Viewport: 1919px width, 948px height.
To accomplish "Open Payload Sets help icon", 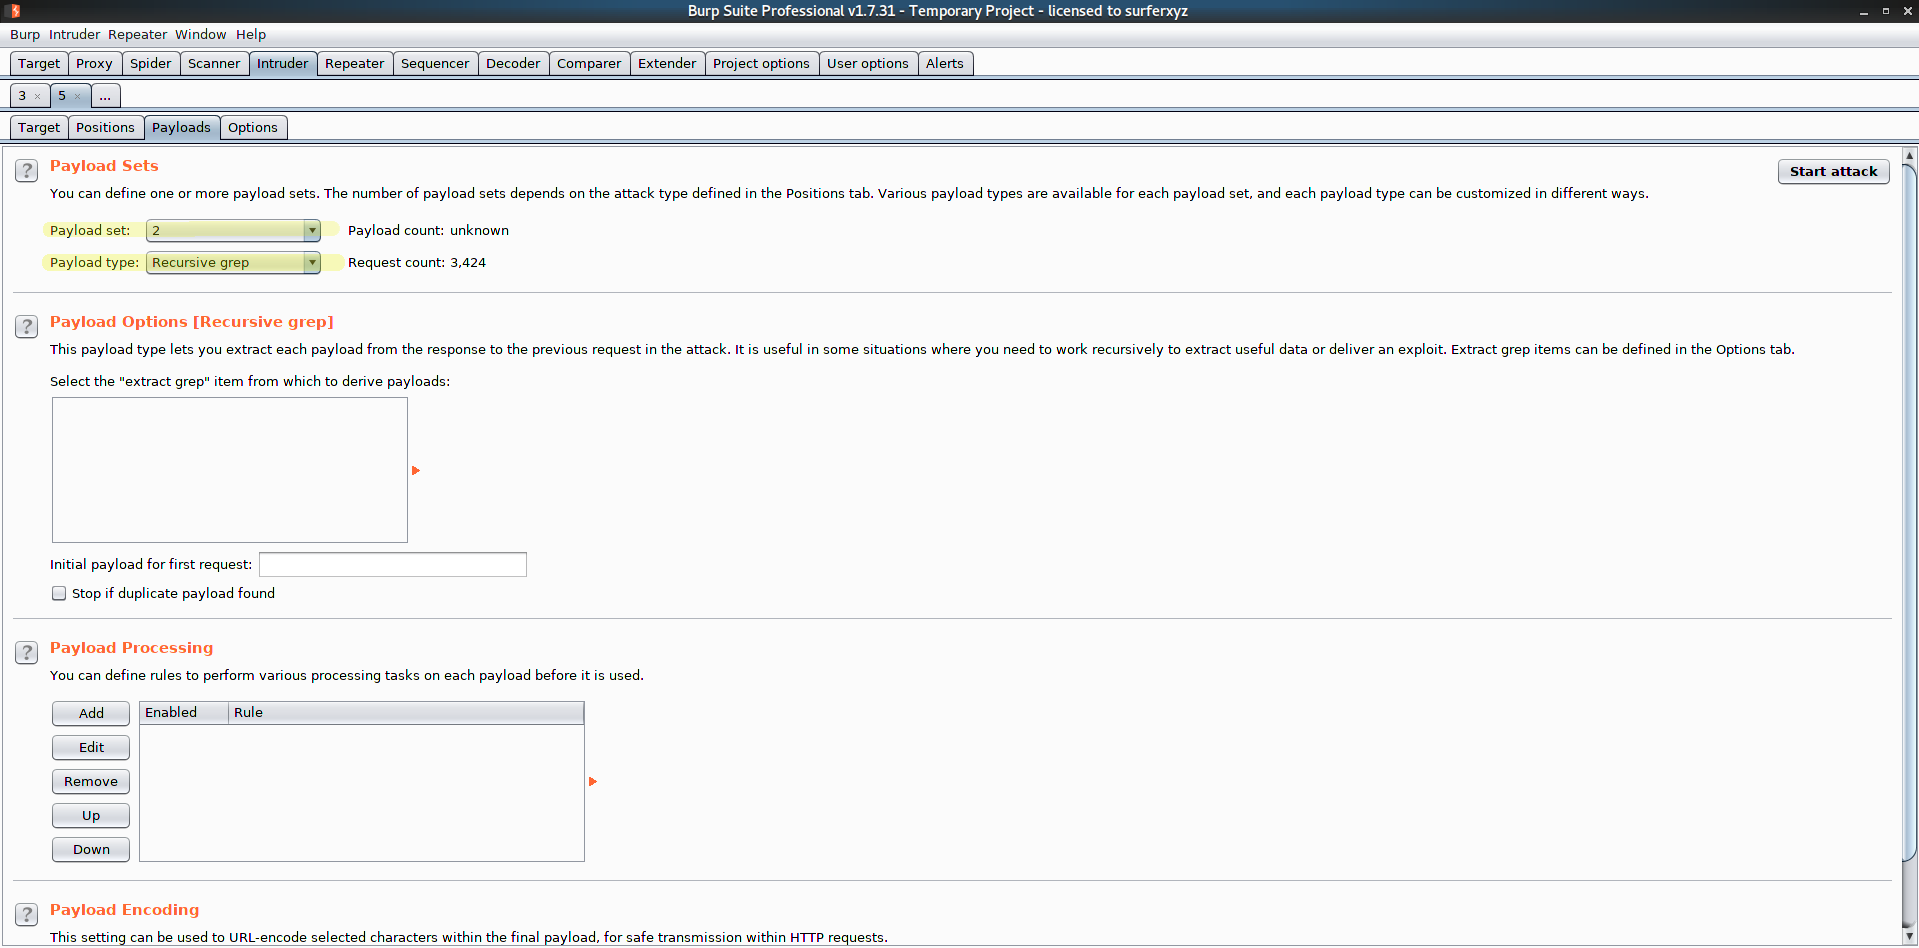I will pyautogui.click(x=27, y=171).
